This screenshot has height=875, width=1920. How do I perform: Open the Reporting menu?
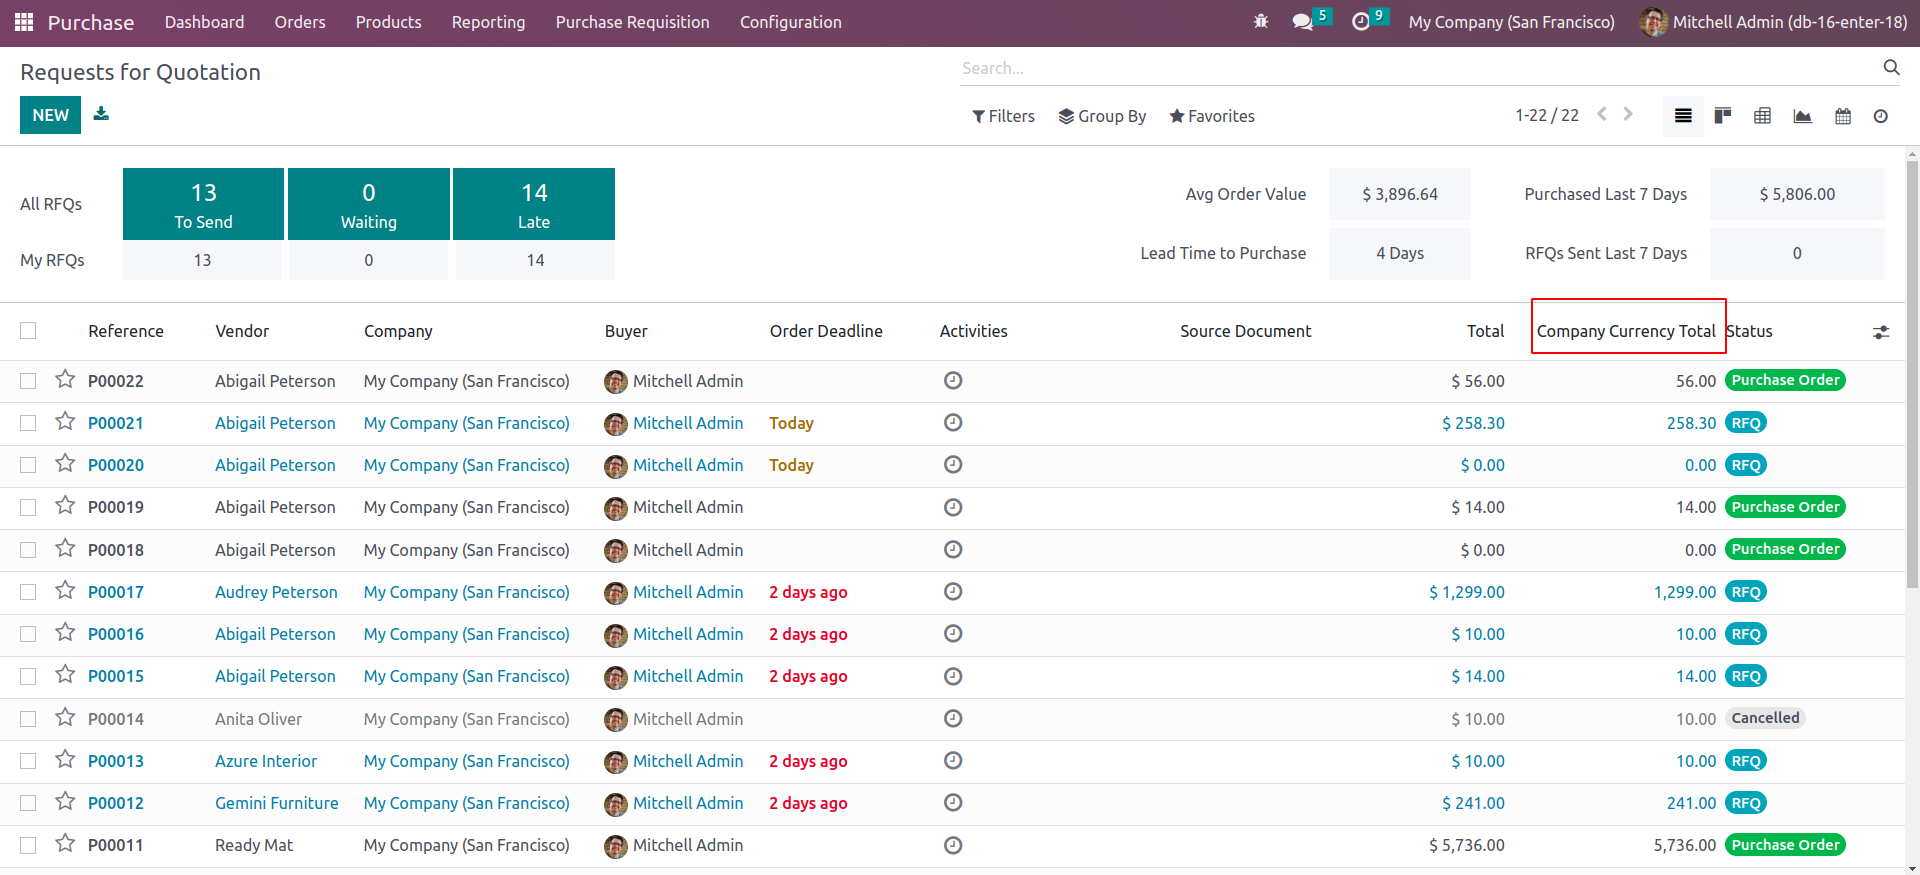point(488,22)
